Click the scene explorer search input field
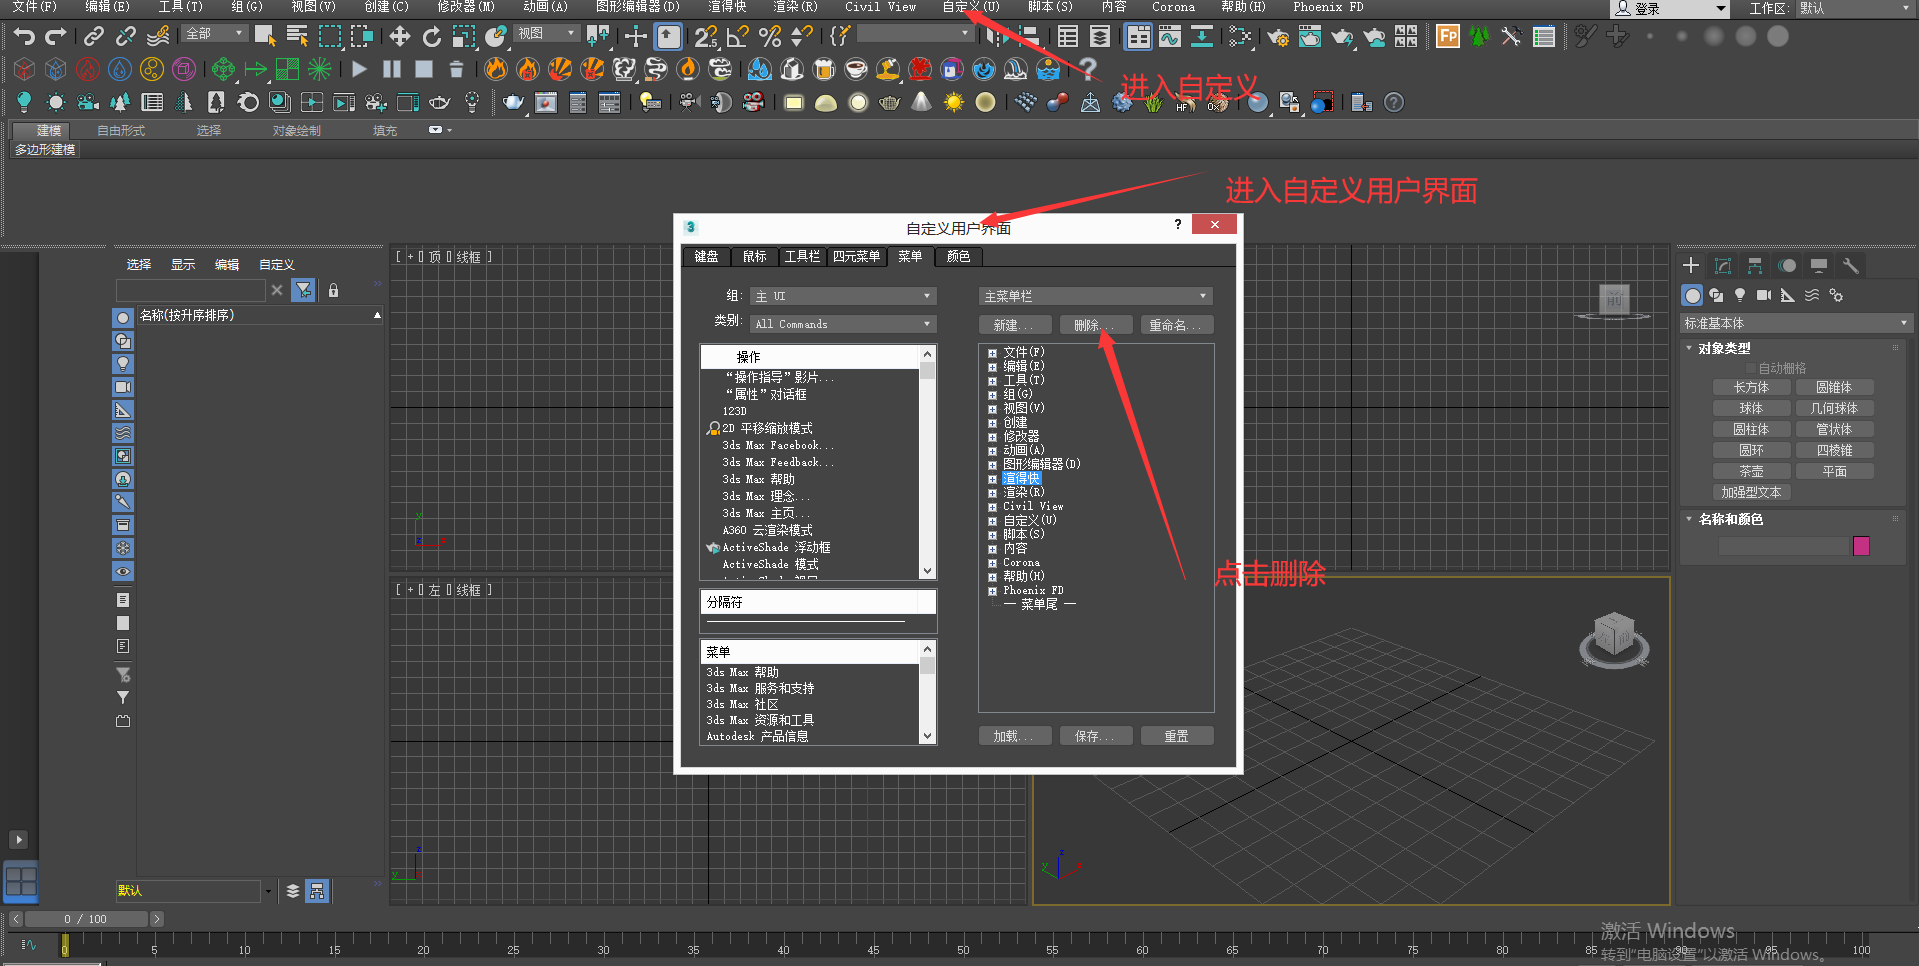 pos(190,290)
